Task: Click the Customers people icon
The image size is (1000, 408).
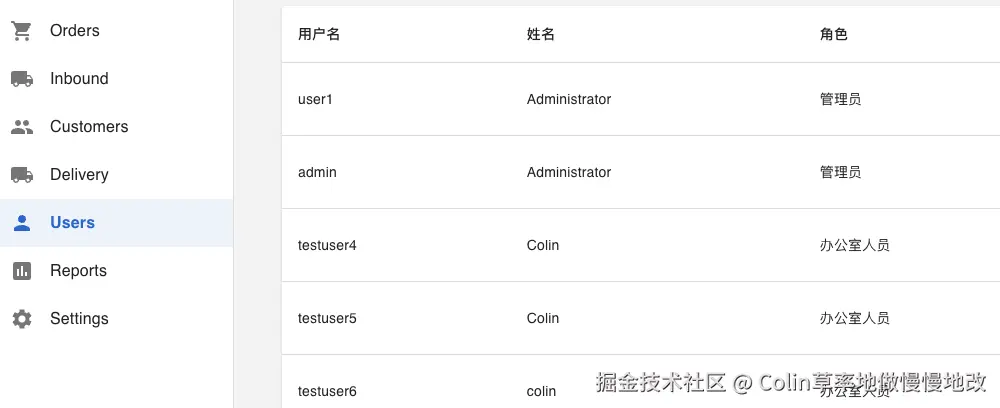Action: point(22,127)
